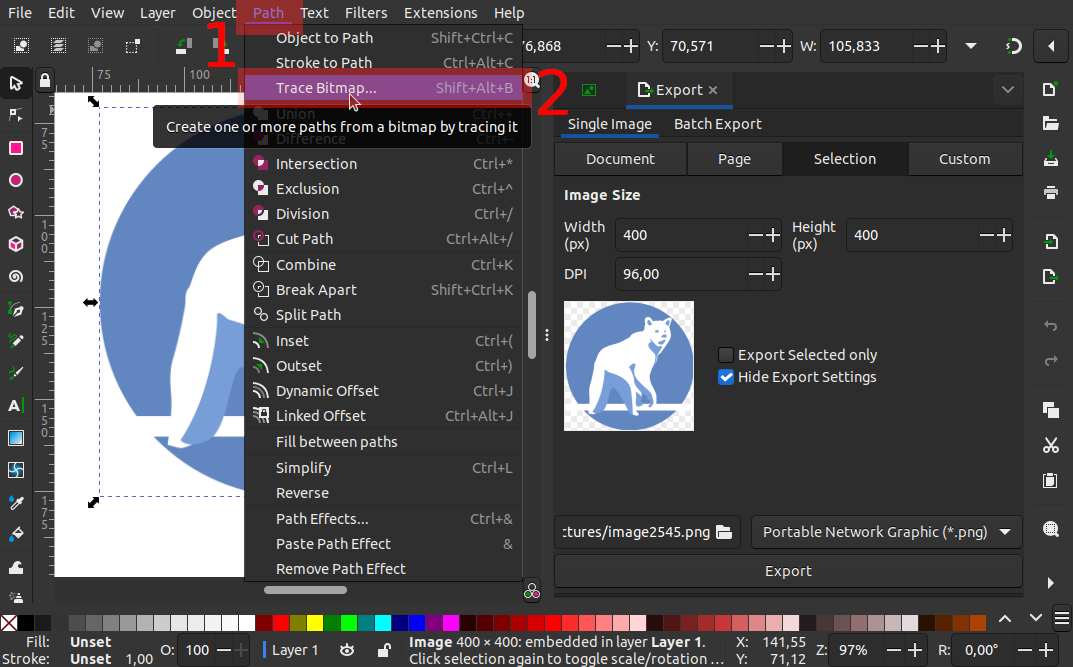Expand the snapping bar side arrow
1073x667 pixels.
click(x=1051, y=46)
